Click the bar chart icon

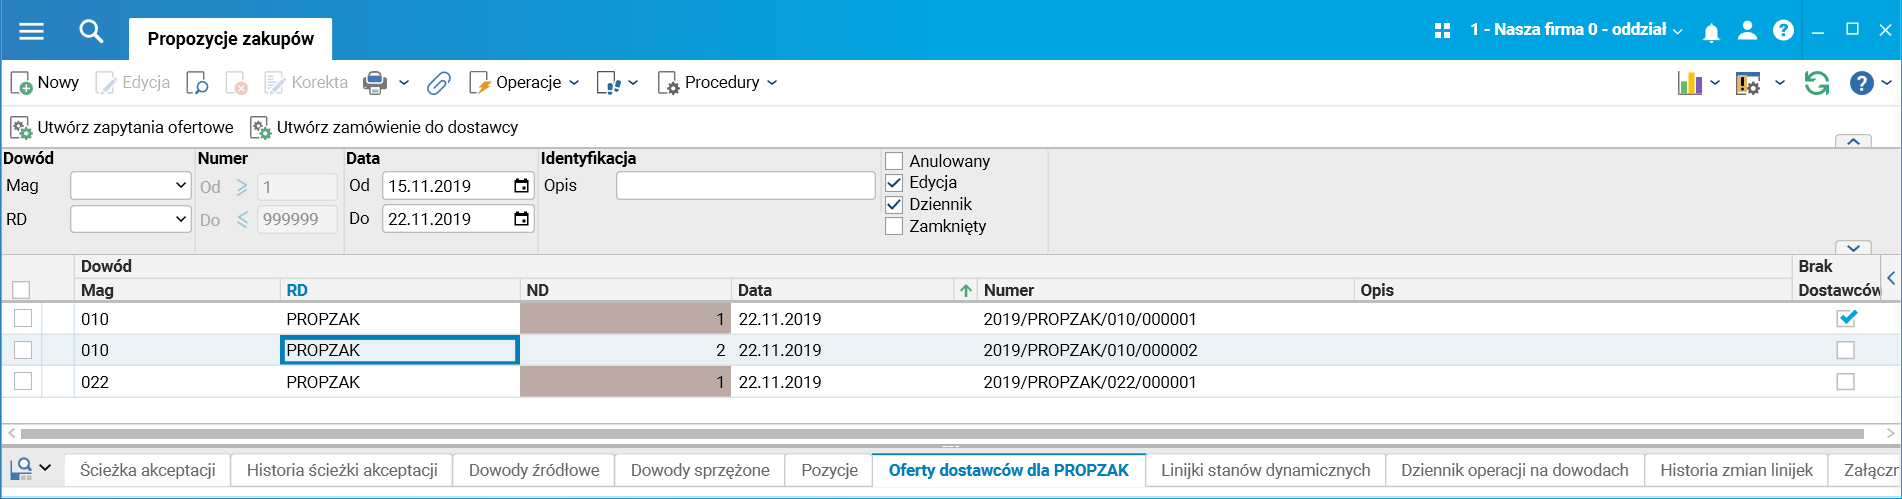(x=1690, y=83)
